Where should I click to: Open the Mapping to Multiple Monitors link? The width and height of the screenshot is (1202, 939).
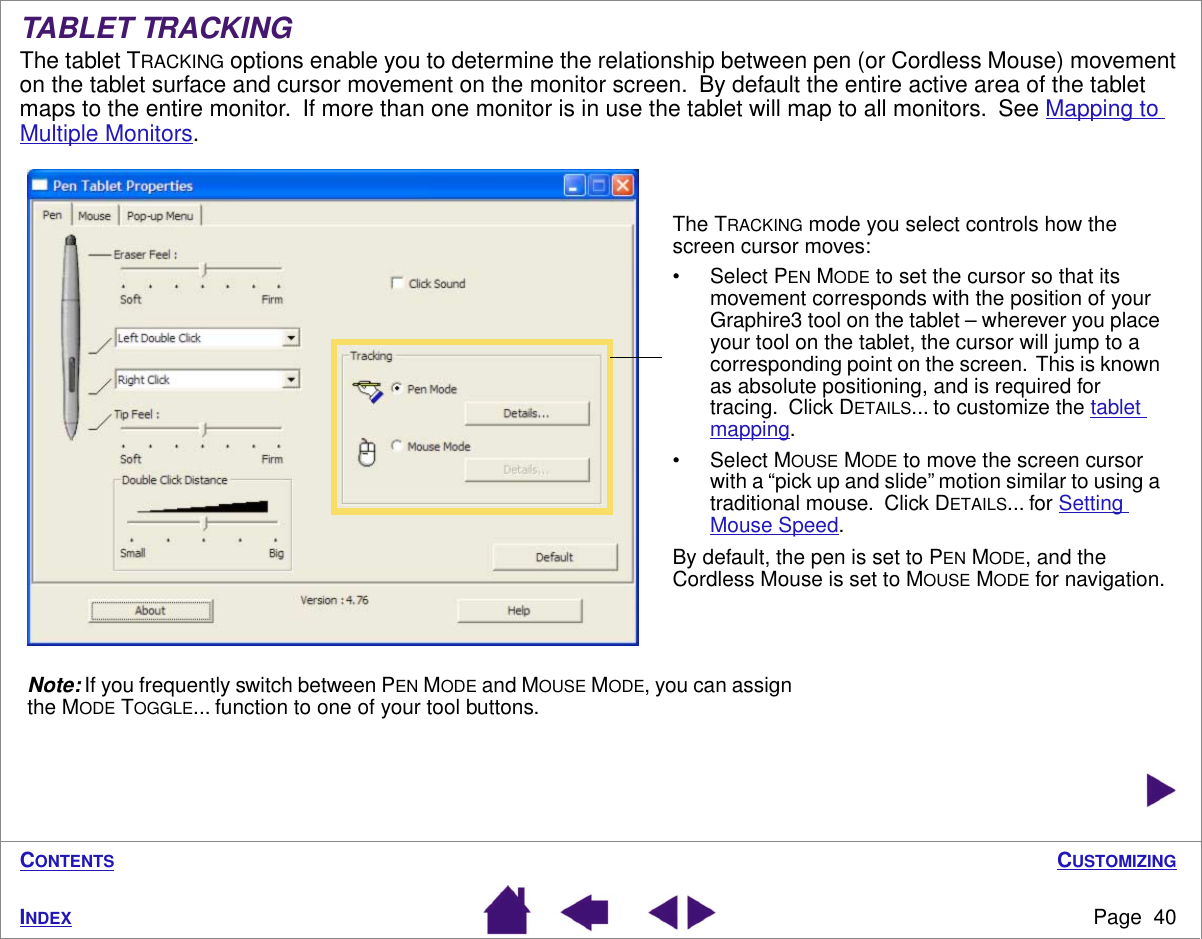(x=592, y=121)
